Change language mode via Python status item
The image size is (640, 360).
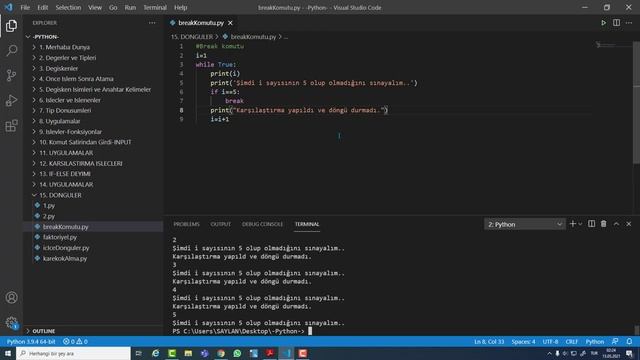[595, 341]
